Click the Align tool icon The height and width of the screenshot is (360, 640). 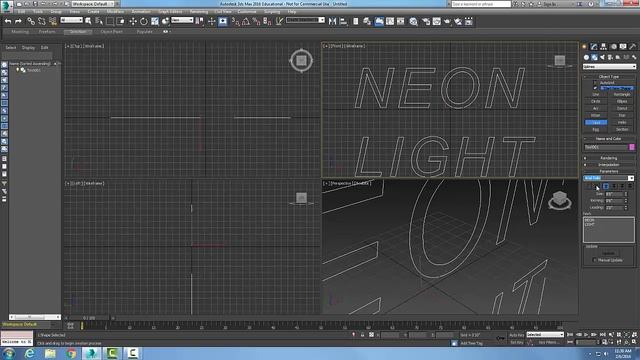coord(343,21)
